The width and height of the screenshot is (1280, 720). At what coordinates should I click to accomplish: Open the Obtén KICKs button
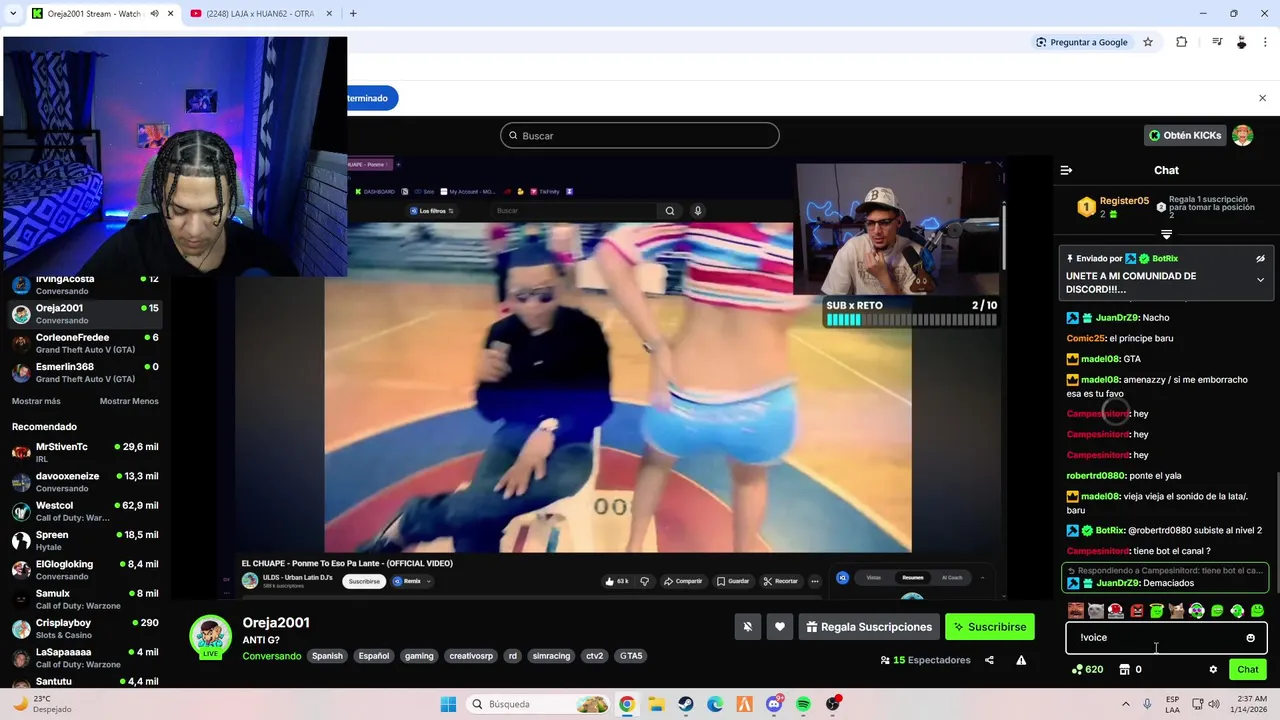(x=1184, y=135)
